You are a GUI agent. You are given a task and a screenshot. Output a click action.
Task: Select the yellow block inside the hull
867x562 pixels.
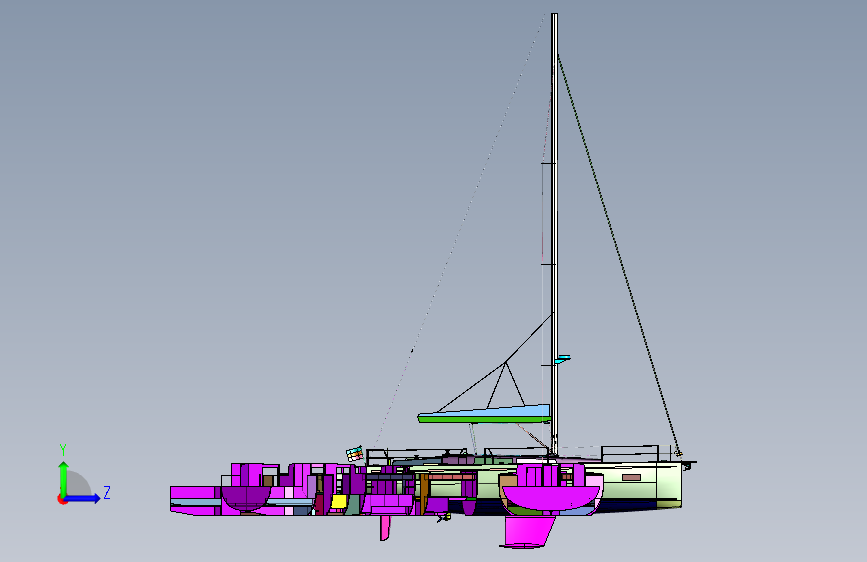(338, 501)
